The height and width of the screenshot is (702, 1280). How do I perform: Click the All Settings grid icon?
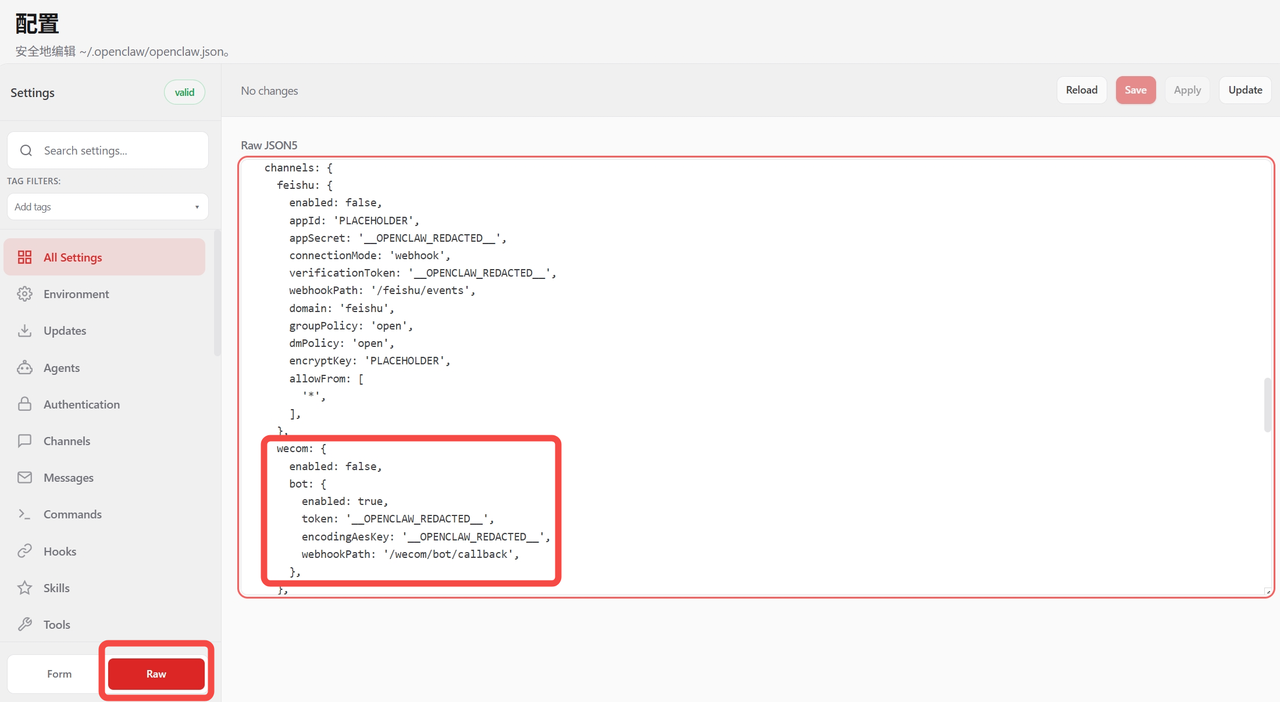pos(25,257)
